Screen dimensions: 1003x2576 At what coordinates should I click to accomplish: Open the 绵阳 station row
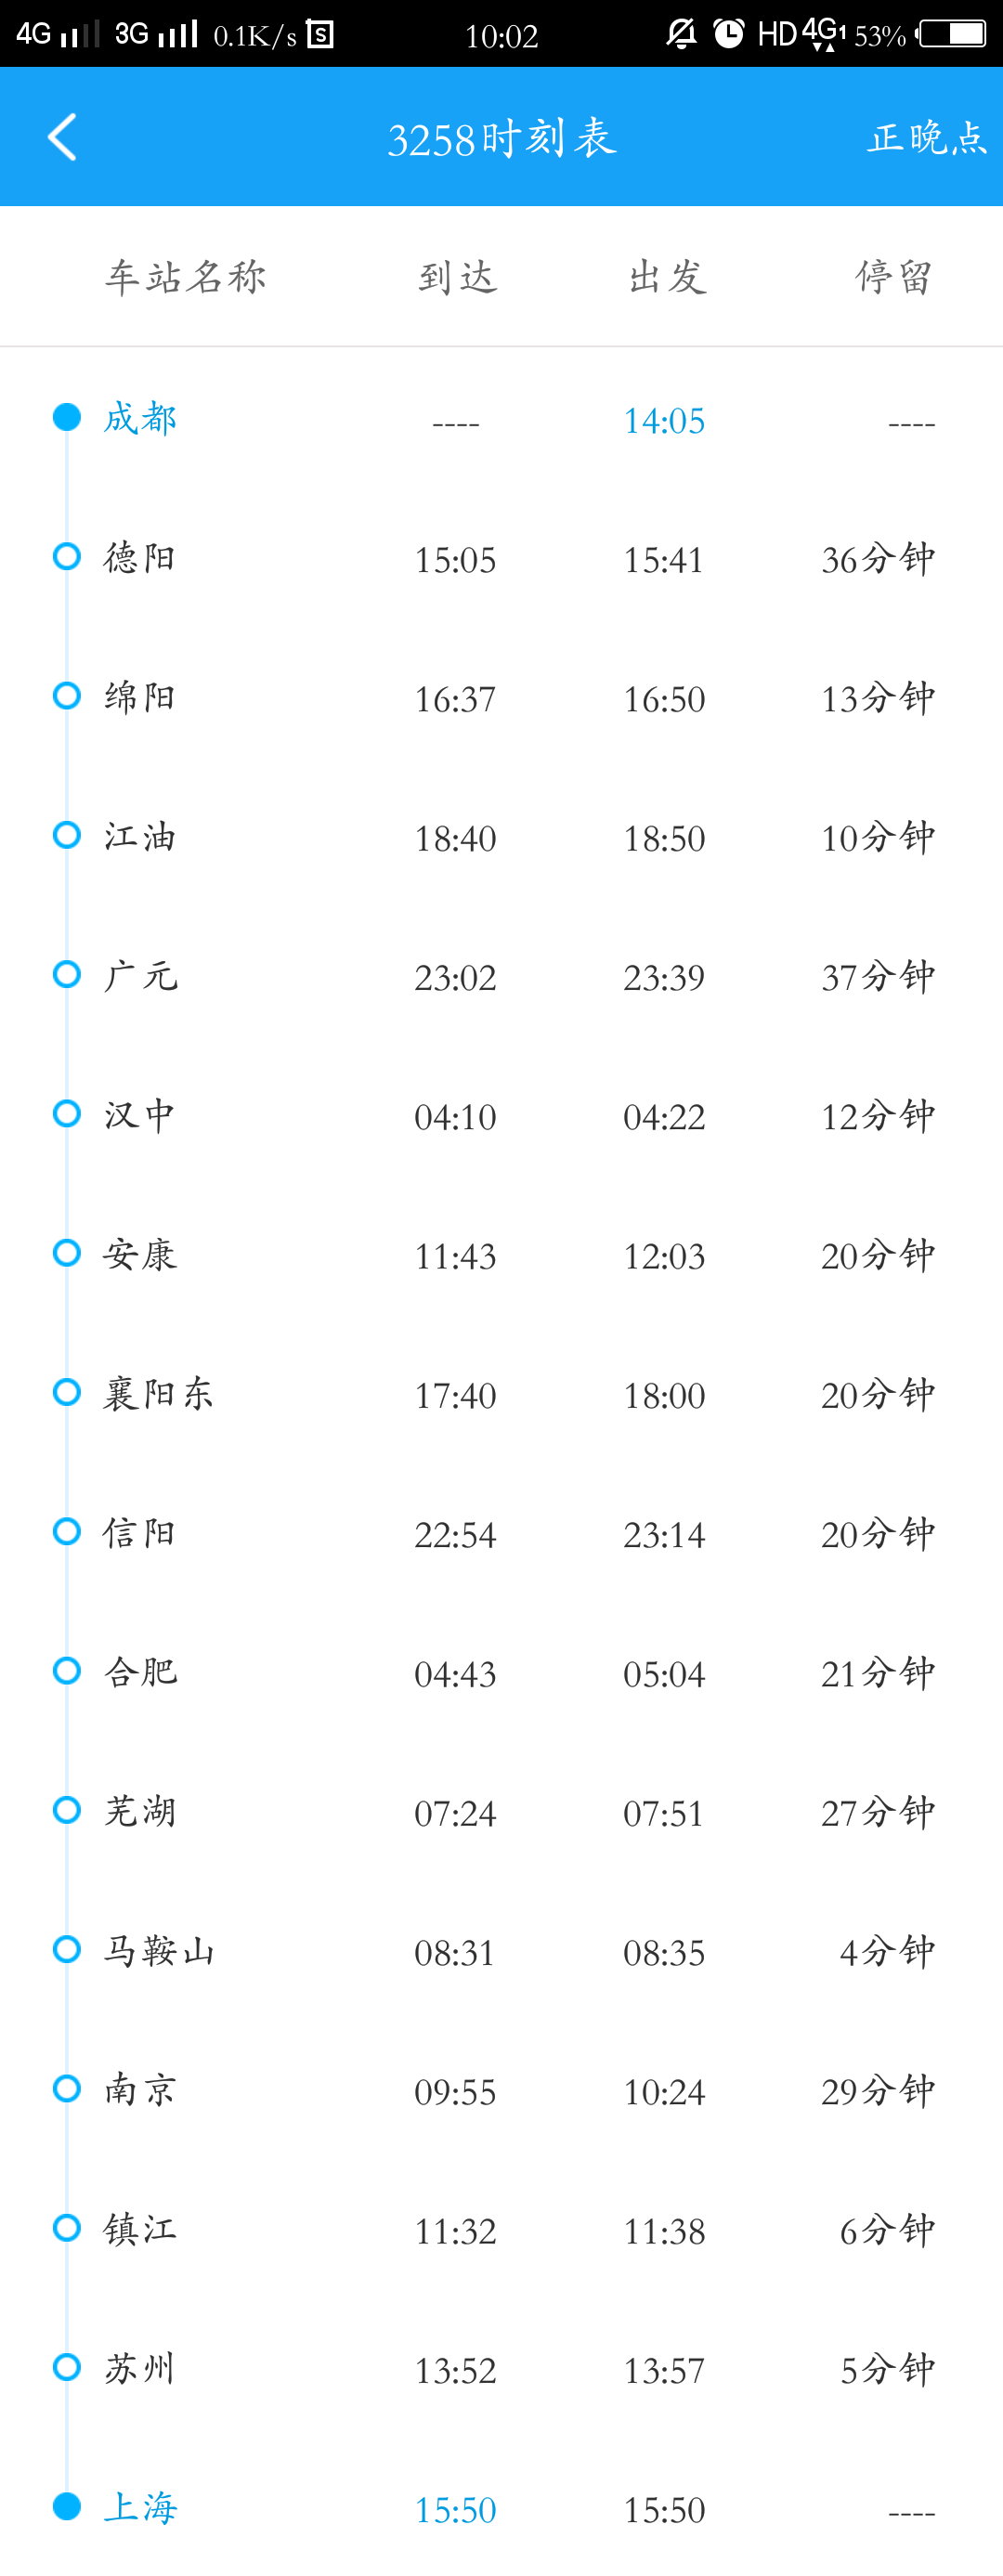coord(501,697)
